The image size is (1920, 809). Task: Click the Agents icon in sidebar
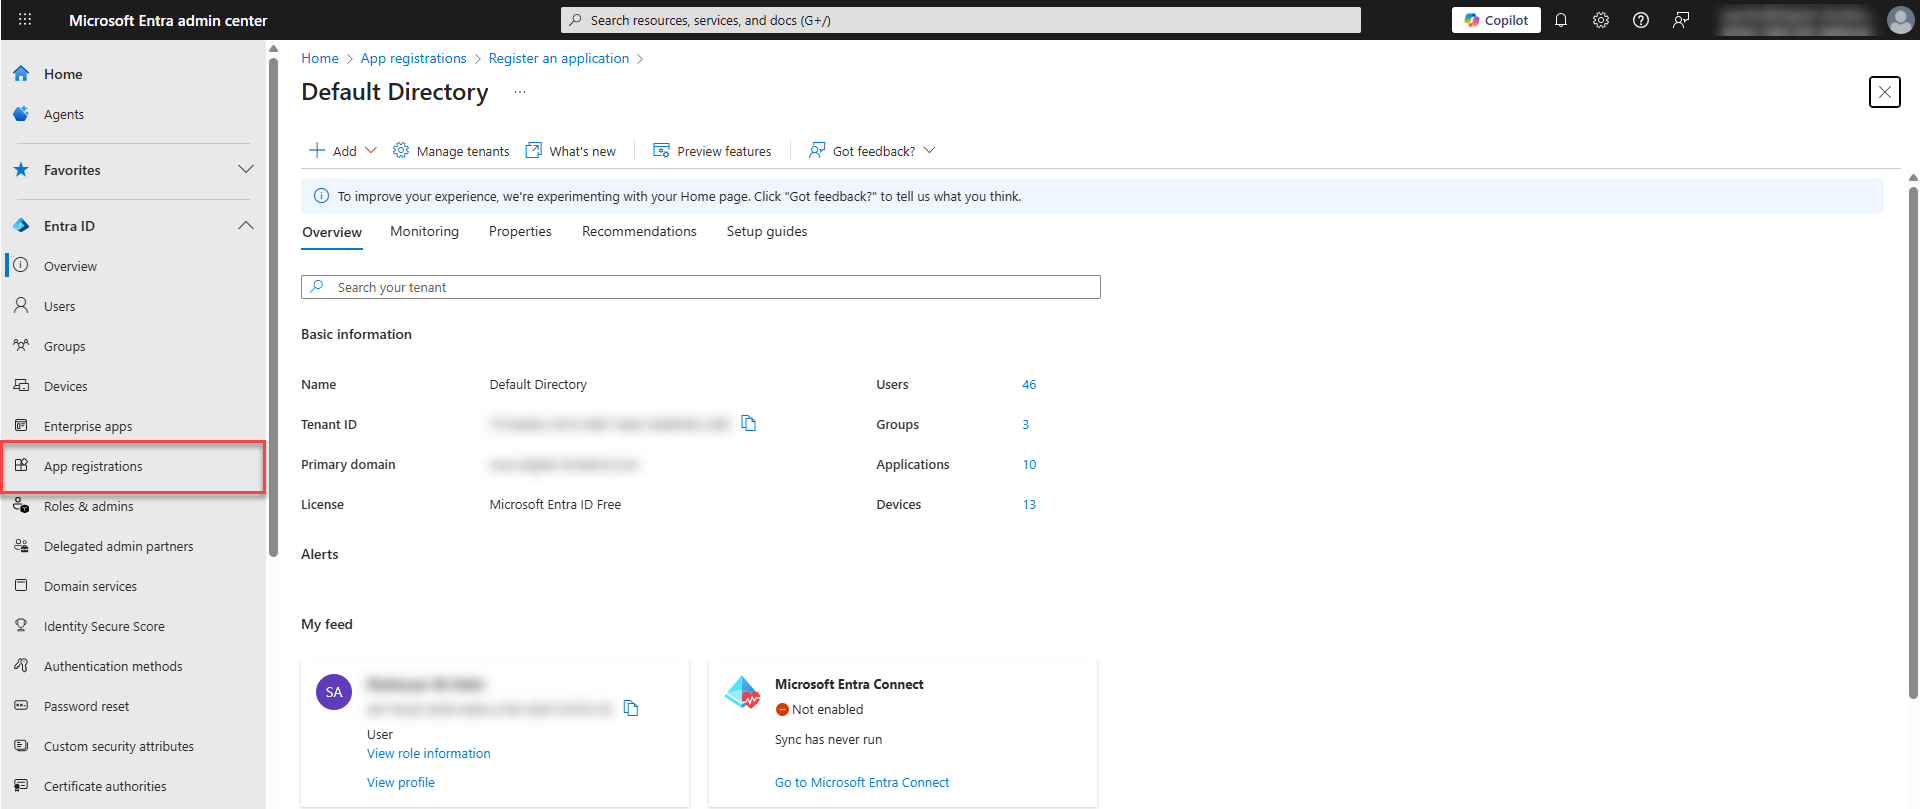21,114
